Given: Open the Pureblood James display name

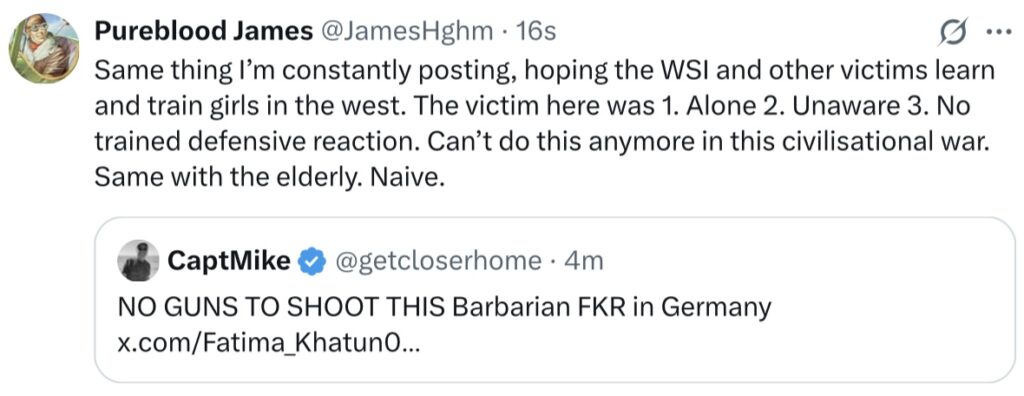Looking at the screenshot, I should [x=203, y=31].
